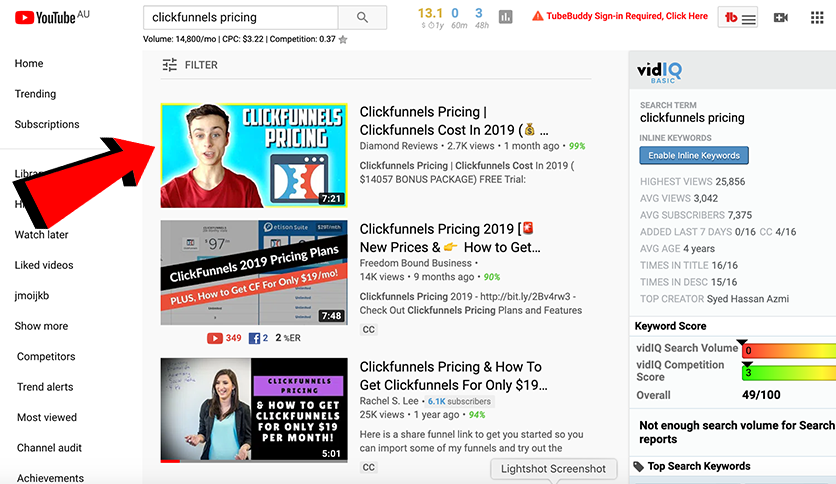This screenshot has width=836, height=484.
Task: Expand Show more in the sidebar
Action: click(x=41, y=326)
